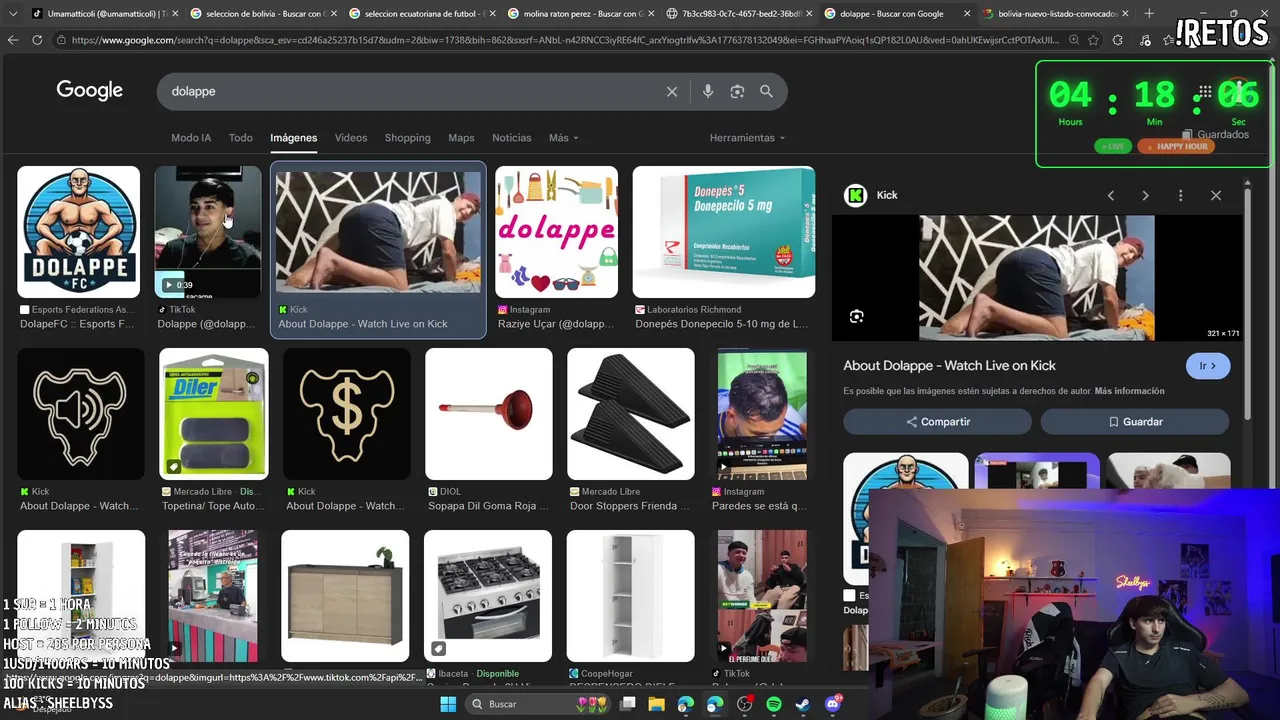Go to the Google homepage logo
1280x720 pixels.
89,91
